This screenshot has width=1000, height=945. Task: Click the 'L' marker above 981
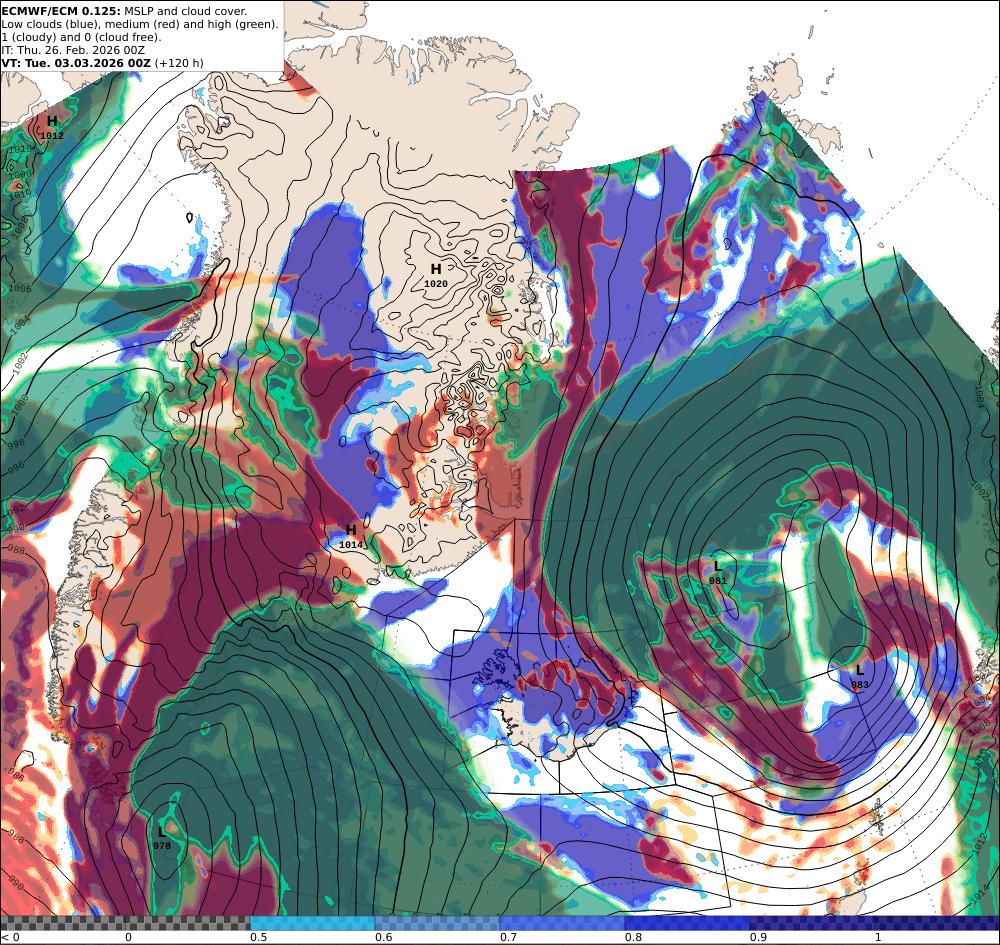717,566
